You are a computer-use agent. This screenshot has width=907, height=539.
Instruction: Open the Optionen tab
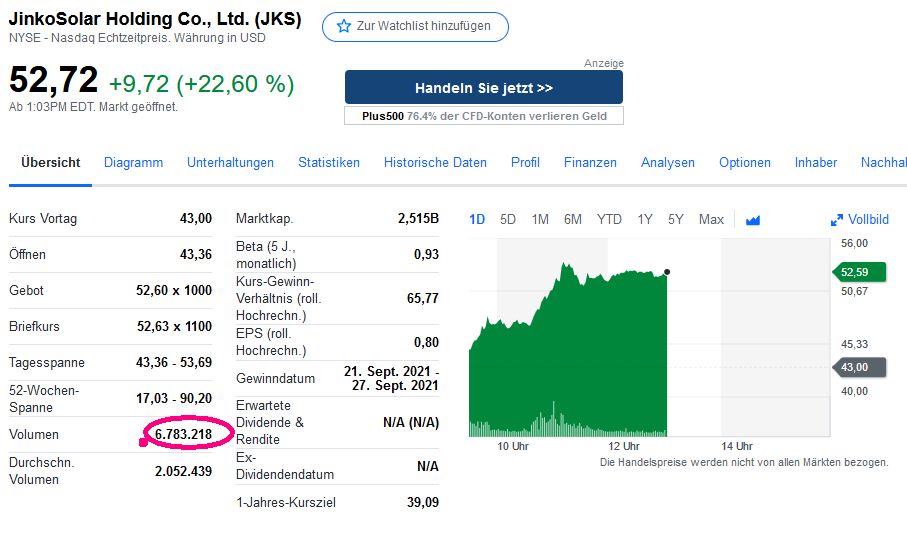[x=745, y=162]
